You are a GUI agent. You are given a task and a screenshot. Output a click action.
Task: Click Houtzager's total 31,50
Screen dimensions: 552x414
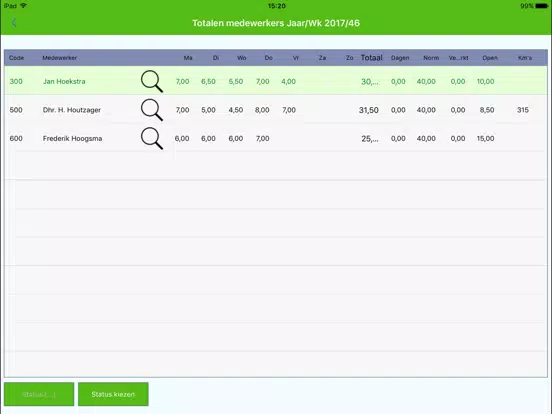pos(369,110)
